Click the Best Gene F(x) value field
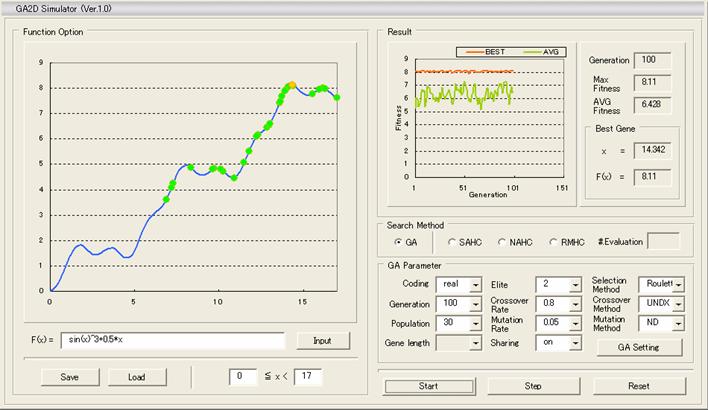The image size is (708, 410). [652, 177]
